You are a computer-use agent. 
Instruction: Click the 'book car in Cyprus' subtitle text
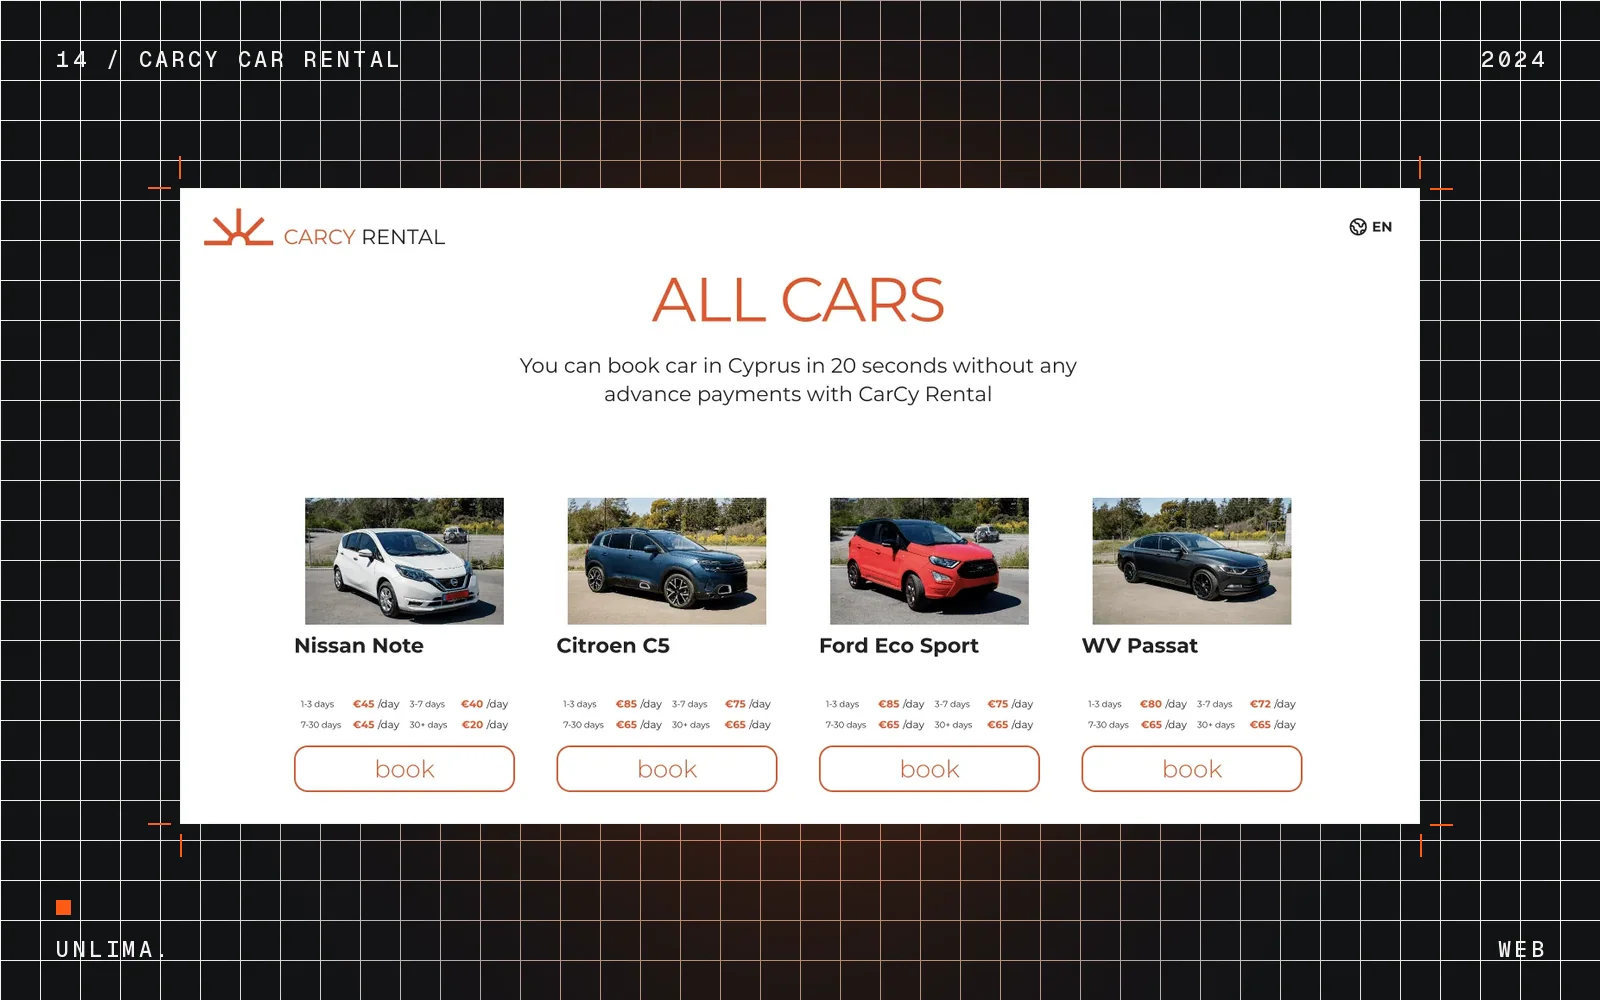pos(798,380)
